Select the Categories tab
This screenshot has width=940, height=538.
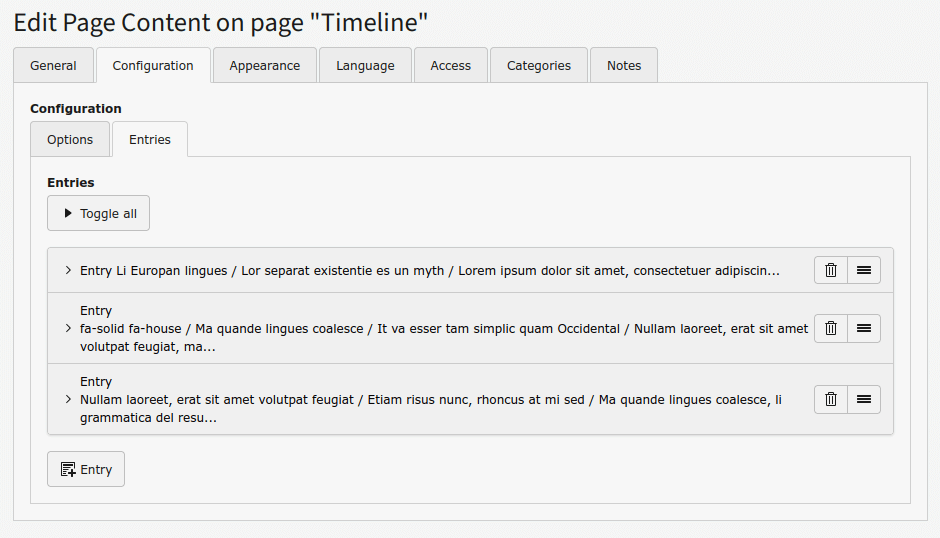click(538, 66)
